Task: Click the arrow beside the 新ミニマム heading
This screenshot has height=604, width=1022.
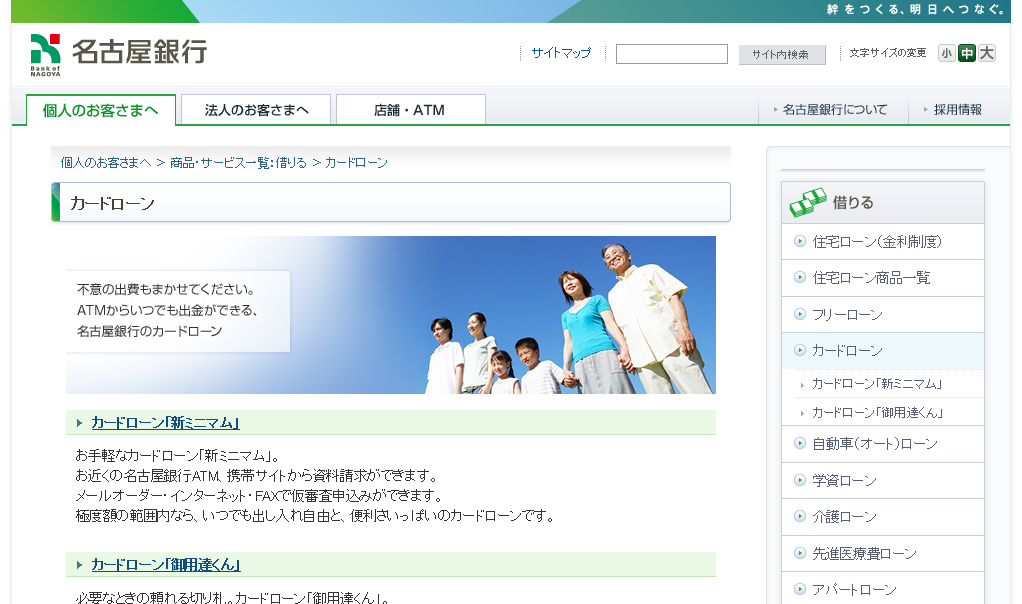Action: [x=80, y=423]
